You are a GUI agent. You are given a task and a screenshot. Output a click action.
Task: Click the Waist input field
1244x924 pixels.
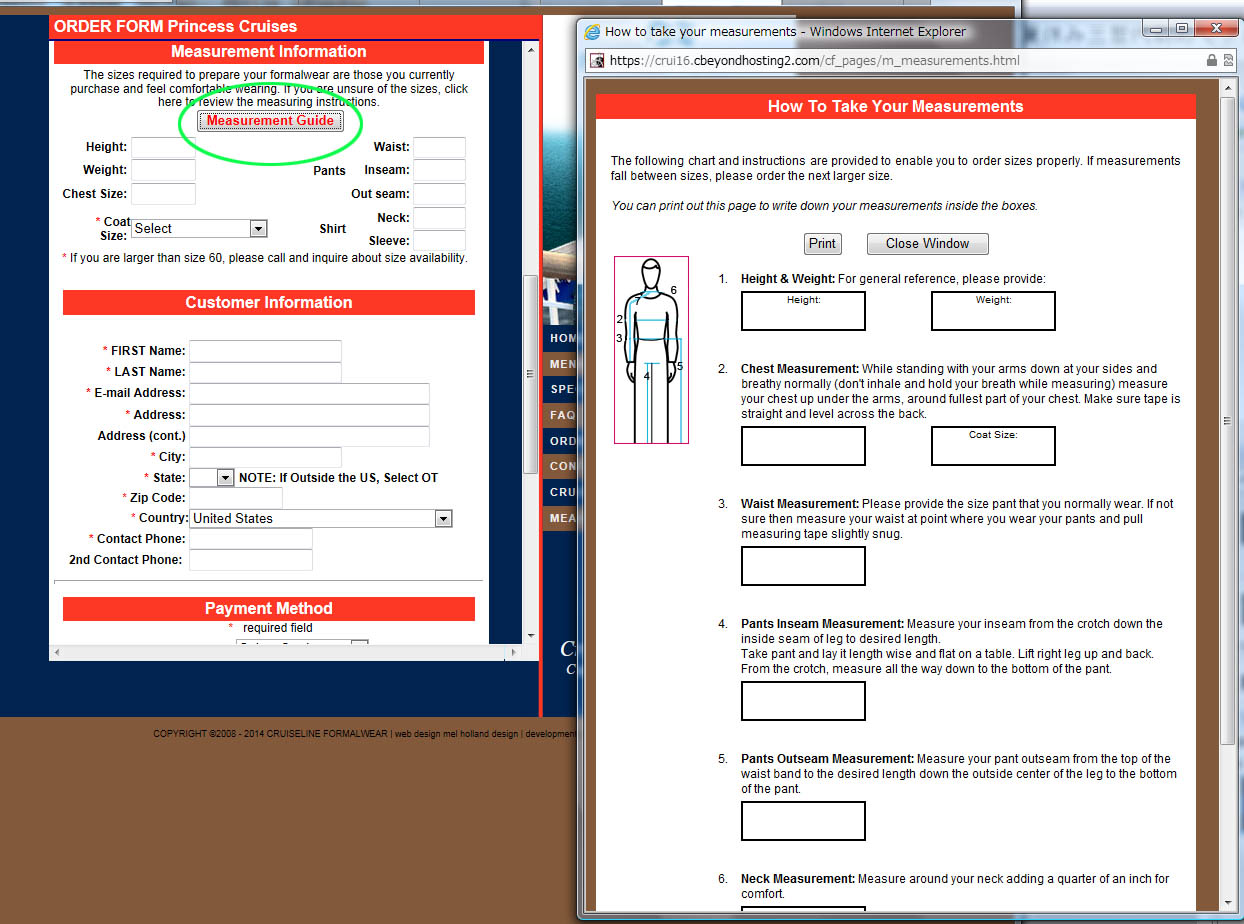439,147
